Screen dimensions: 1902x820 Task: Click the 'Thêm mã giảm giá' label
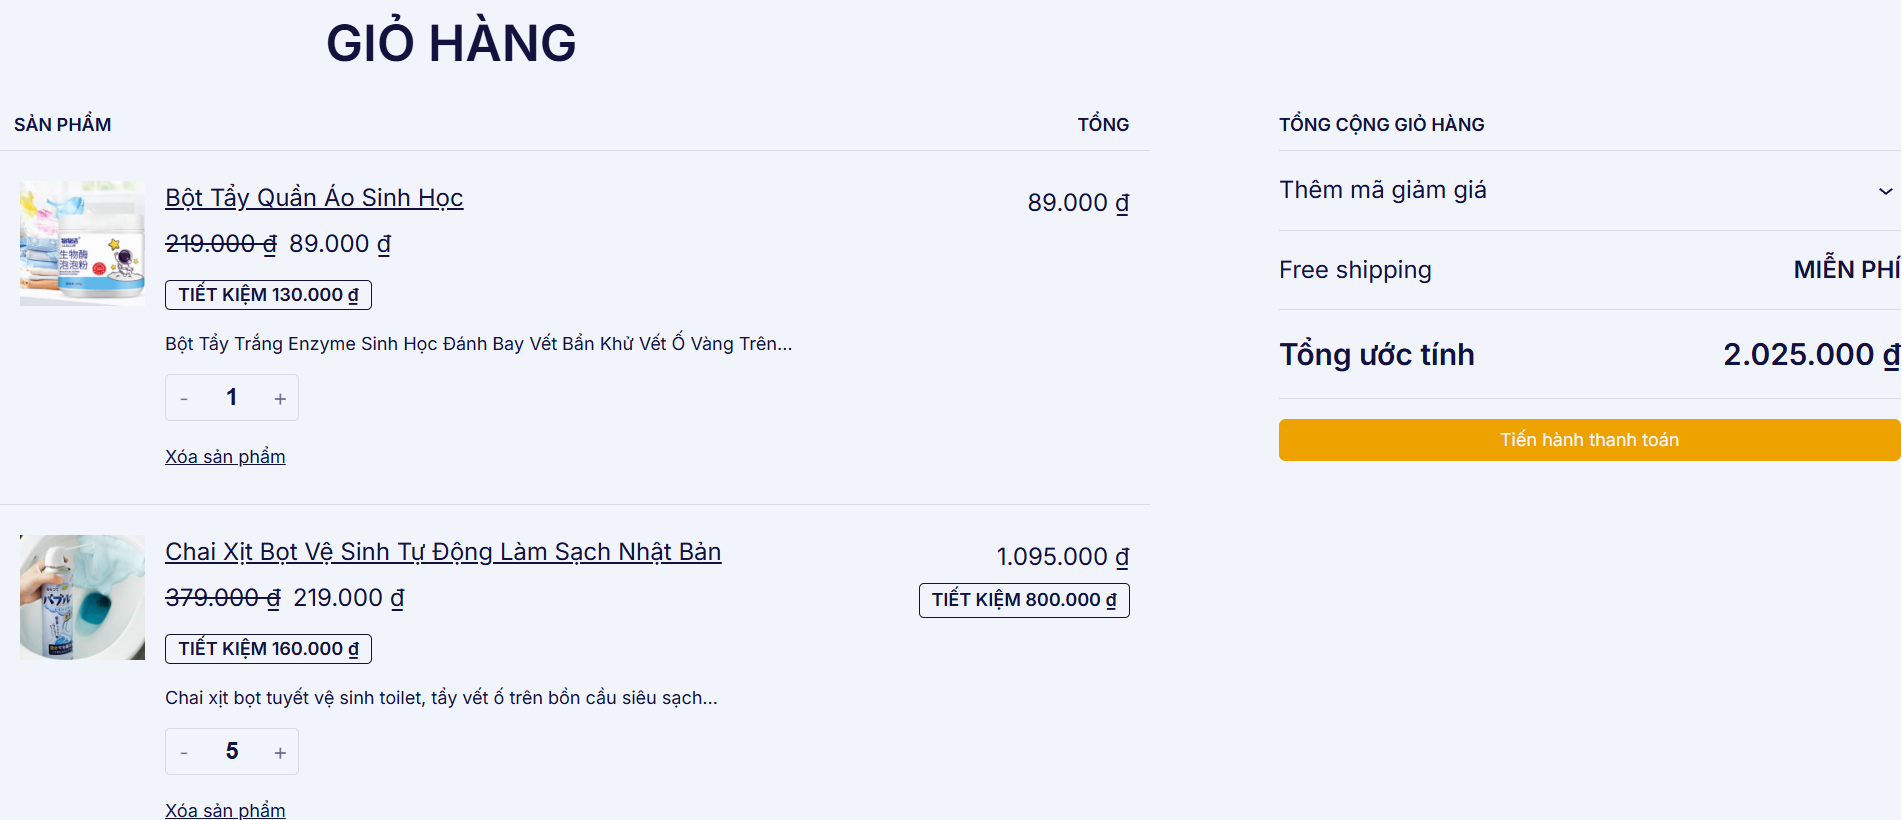pyautogui.click(x=1382, y=190)
